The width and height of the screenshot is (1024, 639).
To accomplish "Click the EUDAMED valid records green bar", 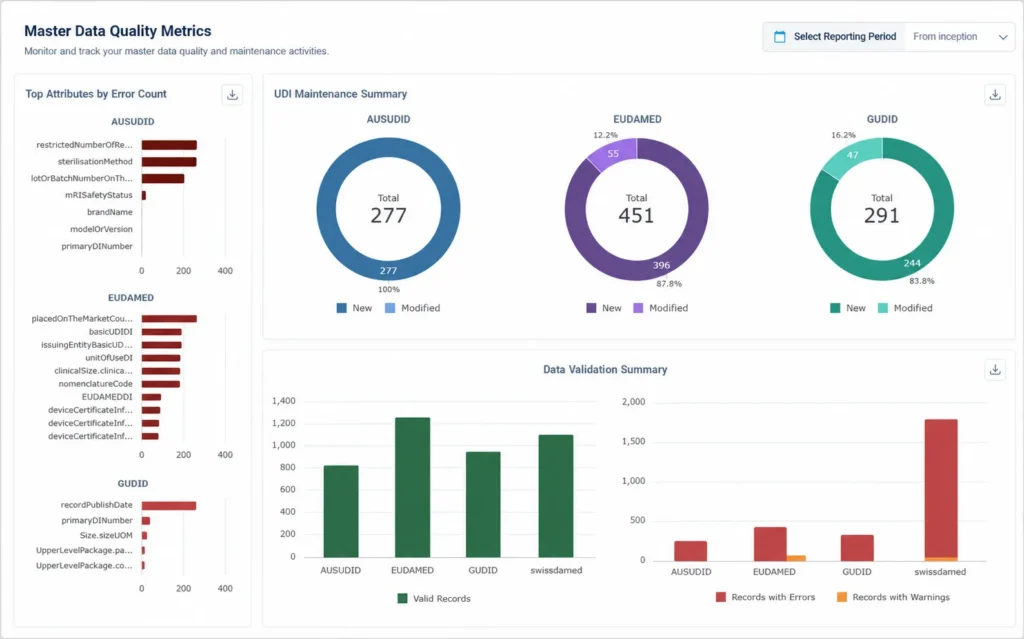I will 413,487.
